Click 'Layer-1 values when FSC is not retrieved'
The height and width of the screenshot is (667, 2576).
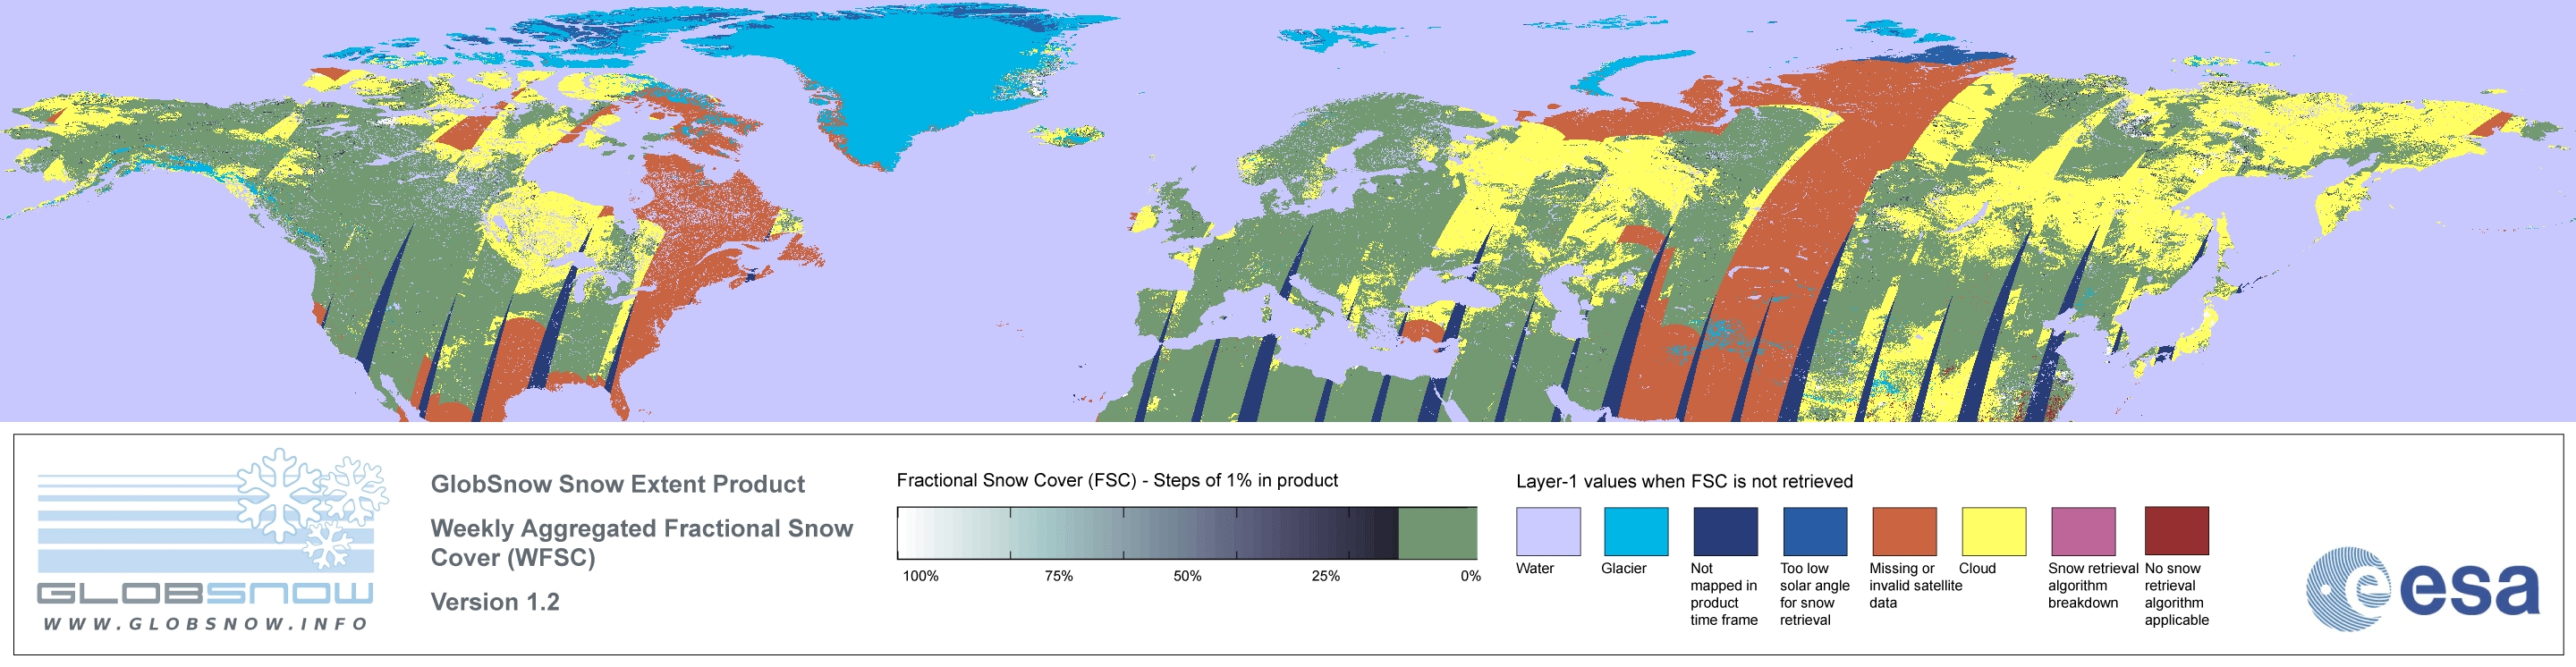[1684, 481]
